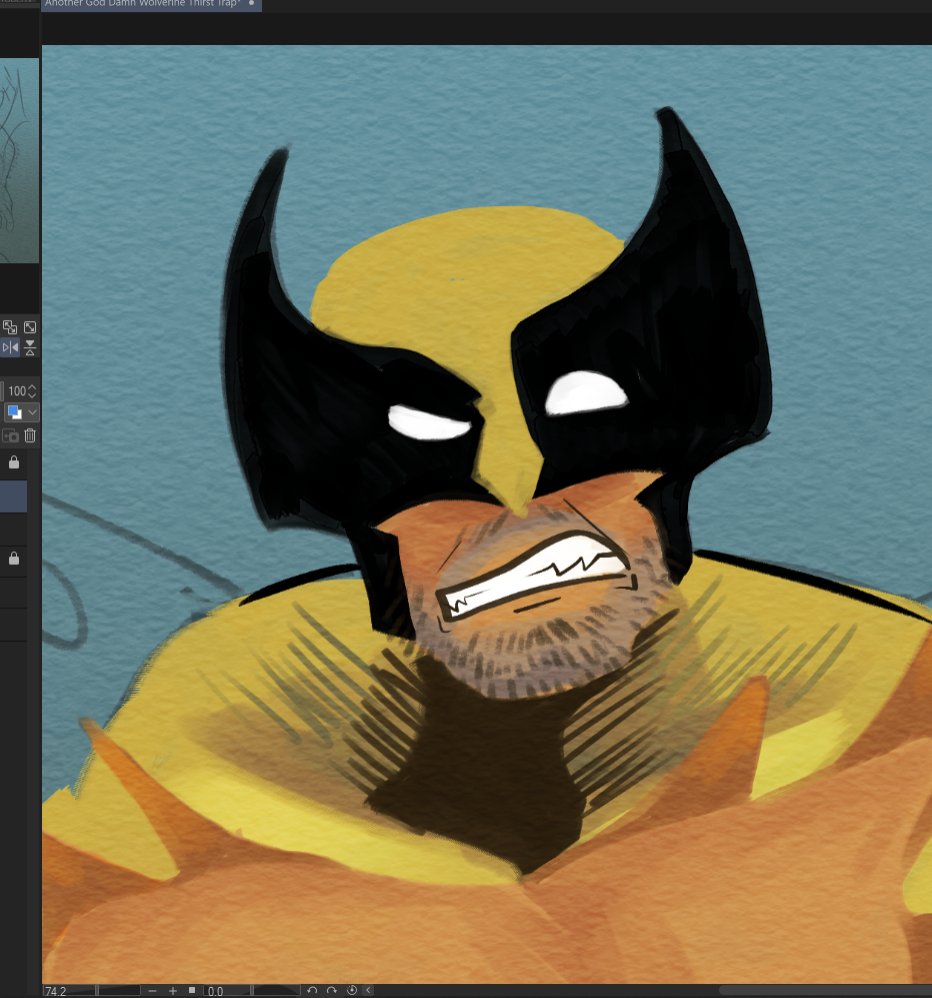Rotate the canvas left
Image resolution: width=932 pixels, height=998 pixels.
[x=312, y=990]
